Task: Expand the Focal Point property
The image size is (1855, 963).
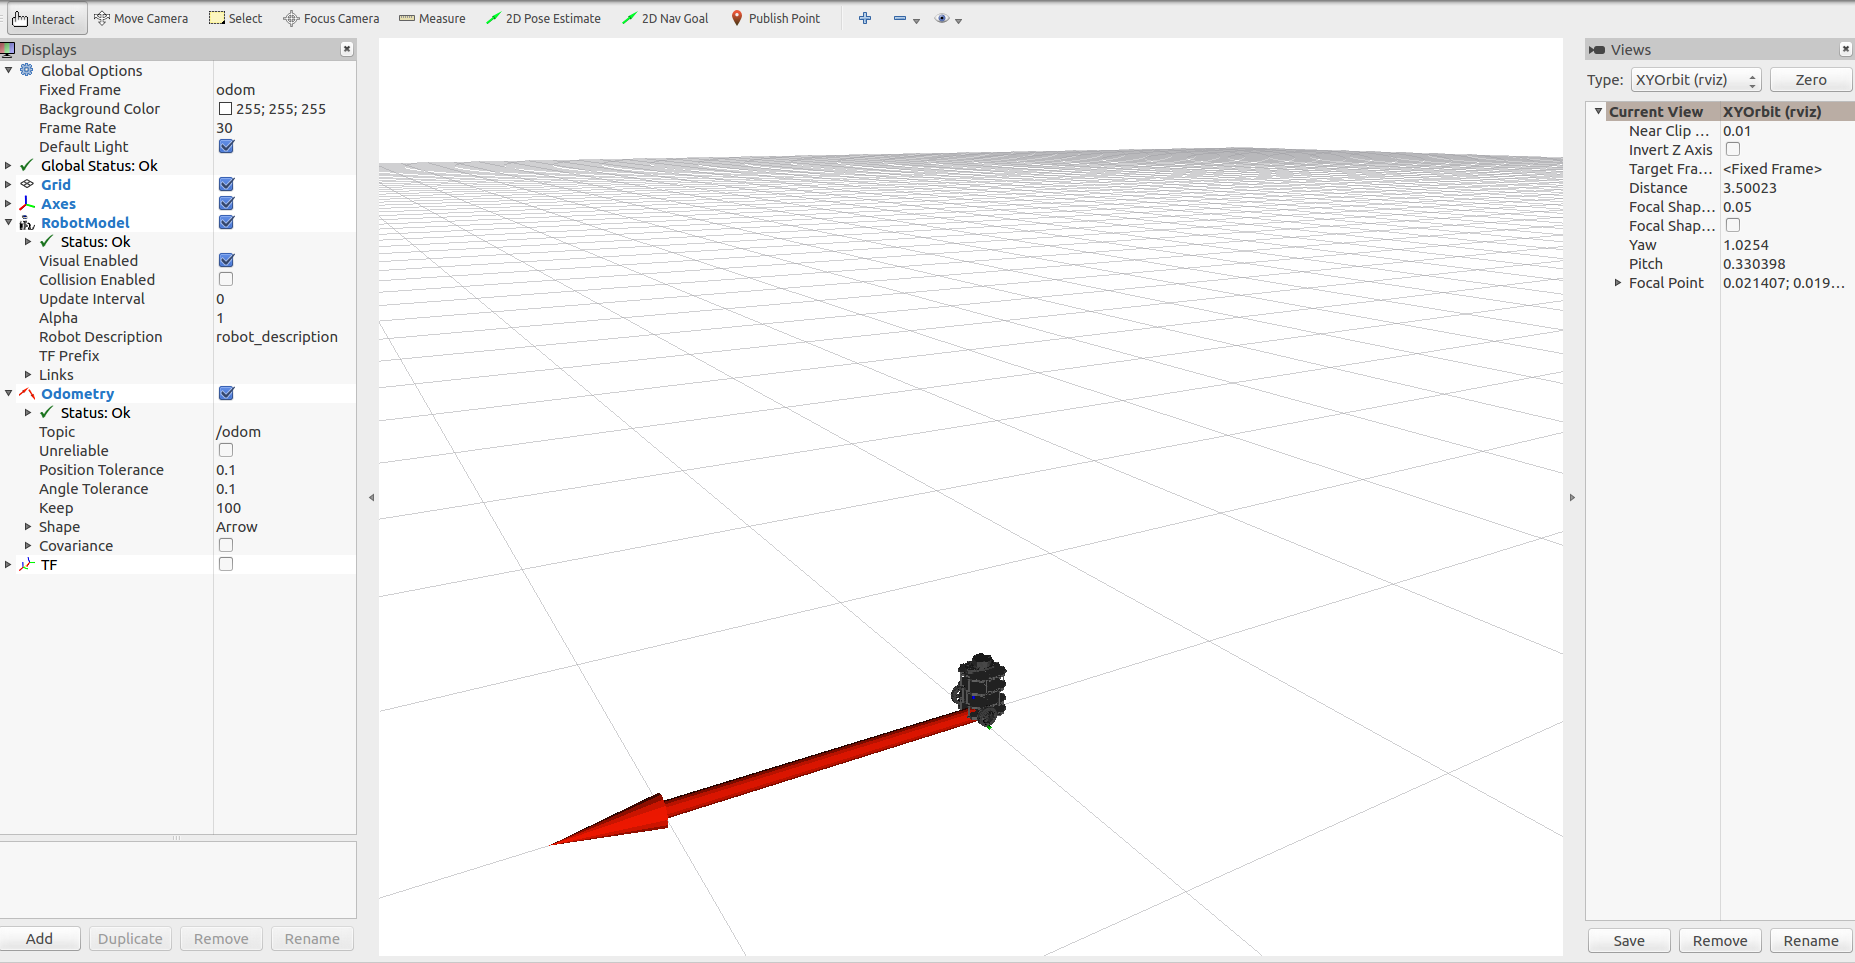Action: [1617, 282]
